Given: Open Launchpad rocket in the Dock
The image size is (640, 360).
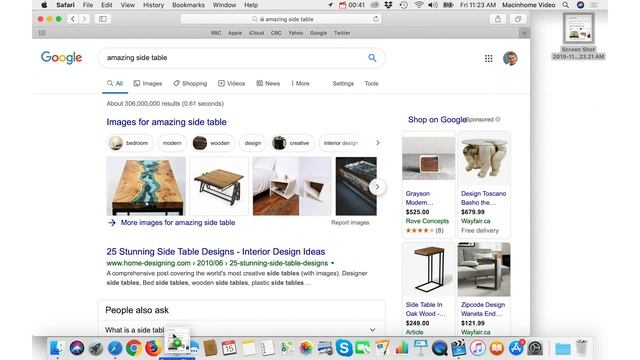Looking at the screenshot, I should tap(96, 348).
